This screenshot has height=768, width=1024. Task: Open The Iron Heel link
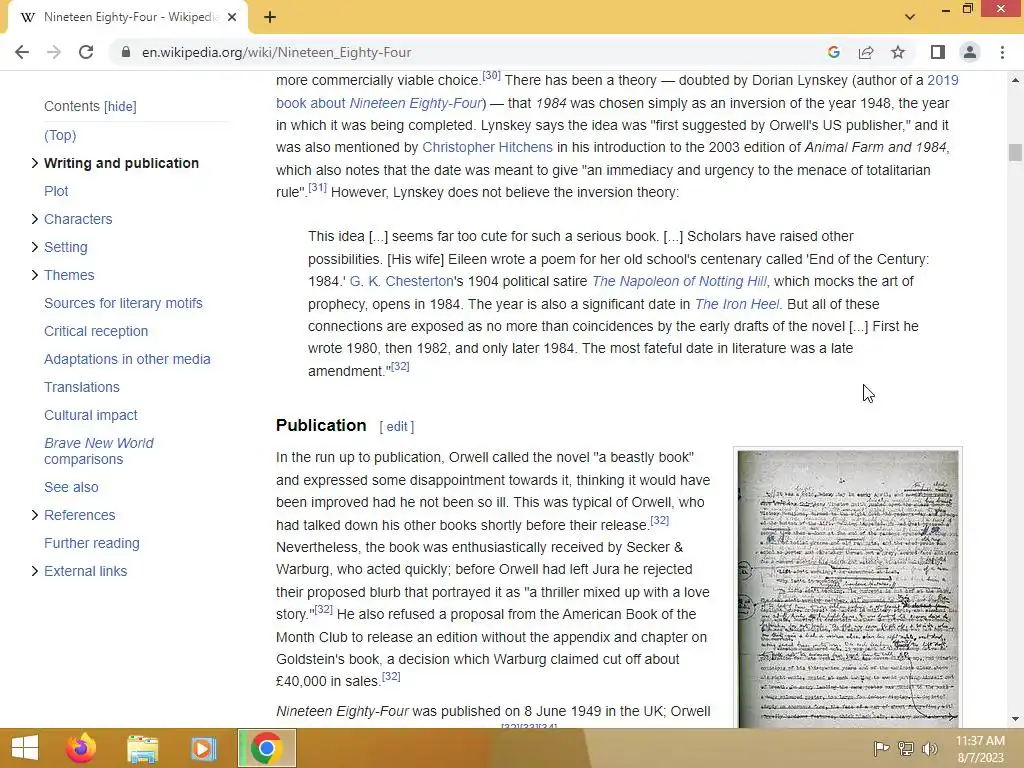click(x=737, y=304)
